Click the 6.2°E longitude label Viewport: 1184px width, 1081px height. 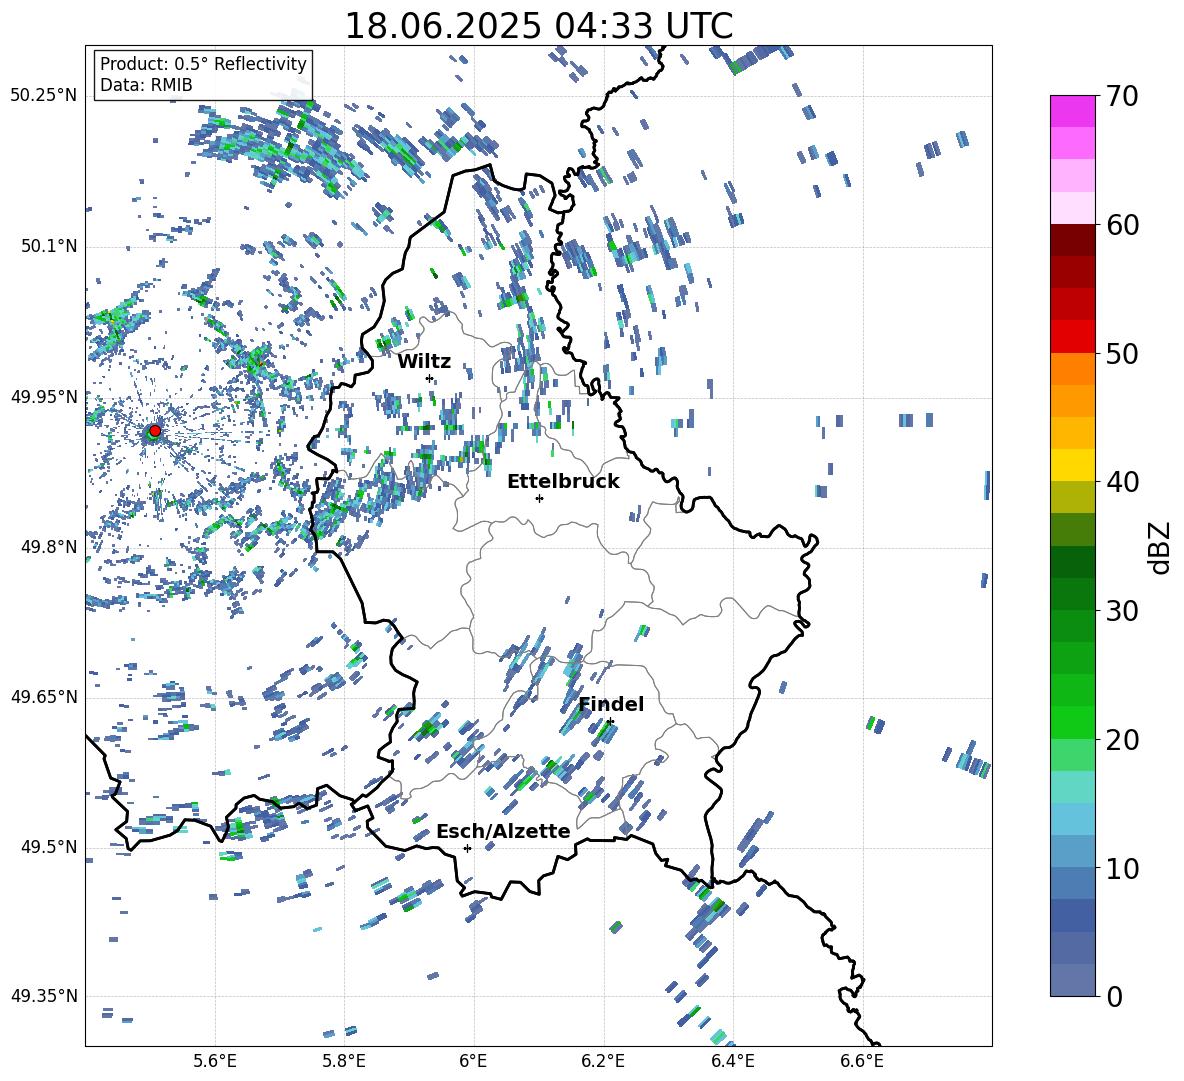(x=603, y=1062)
